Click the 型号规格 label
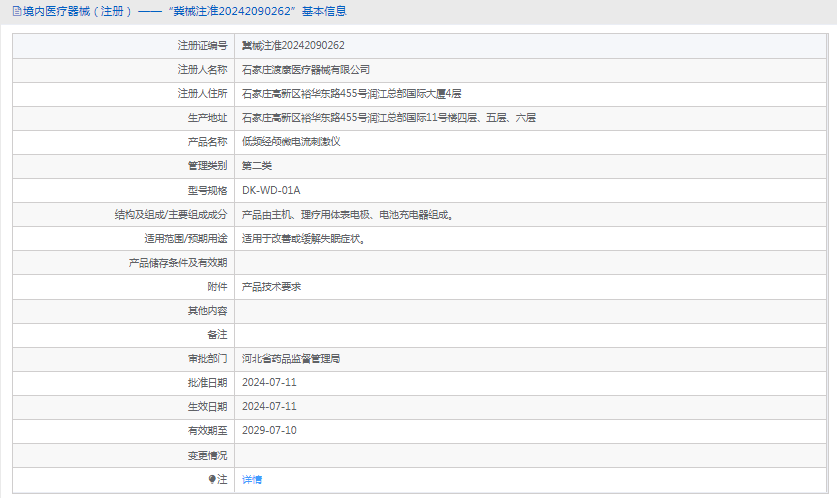The width and height of the screenshot is (837, 498). click(x=207, y=191)
